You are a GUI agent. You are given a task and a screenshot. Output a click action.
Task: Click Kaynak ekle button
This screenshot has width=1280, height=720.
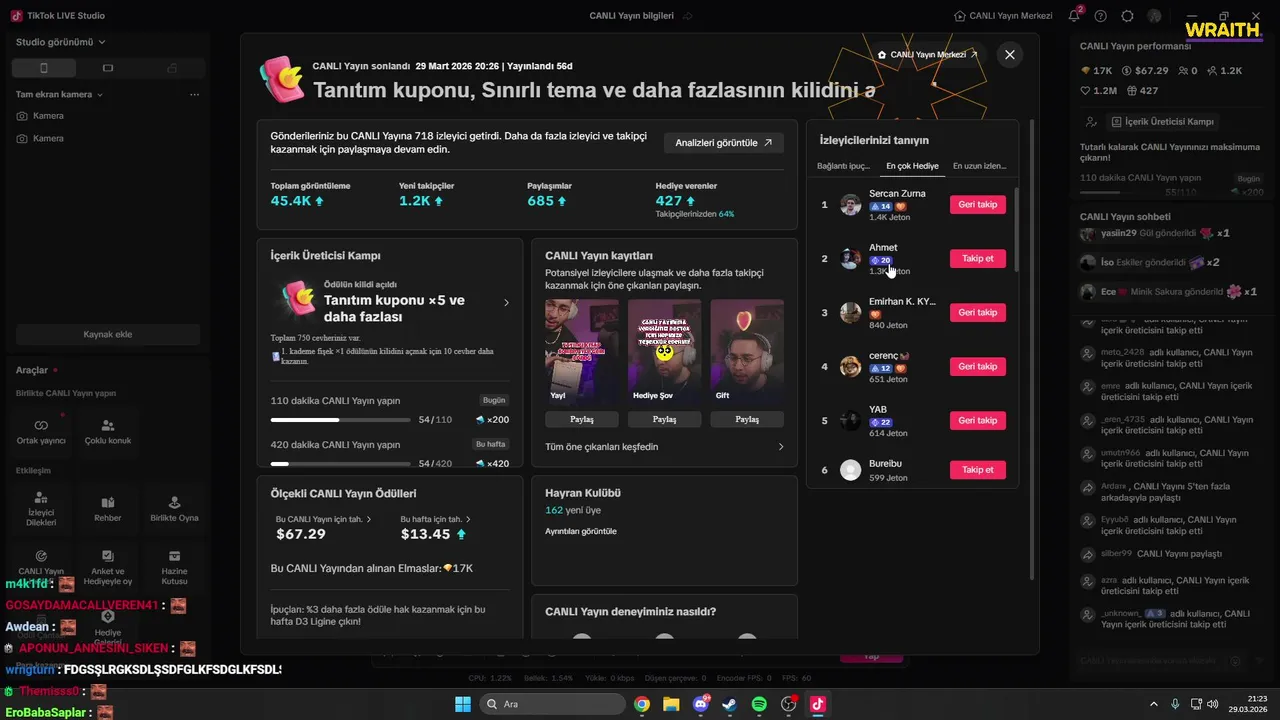pos(108,334)
